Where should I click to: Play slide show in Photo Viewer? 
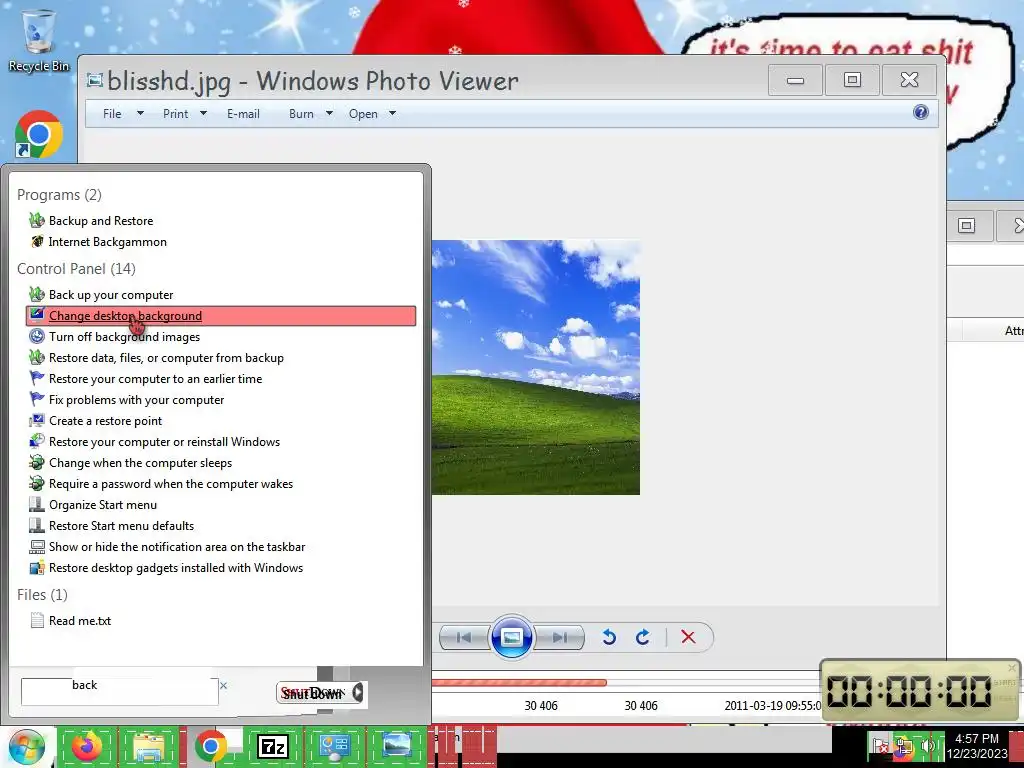click(511, 637)
